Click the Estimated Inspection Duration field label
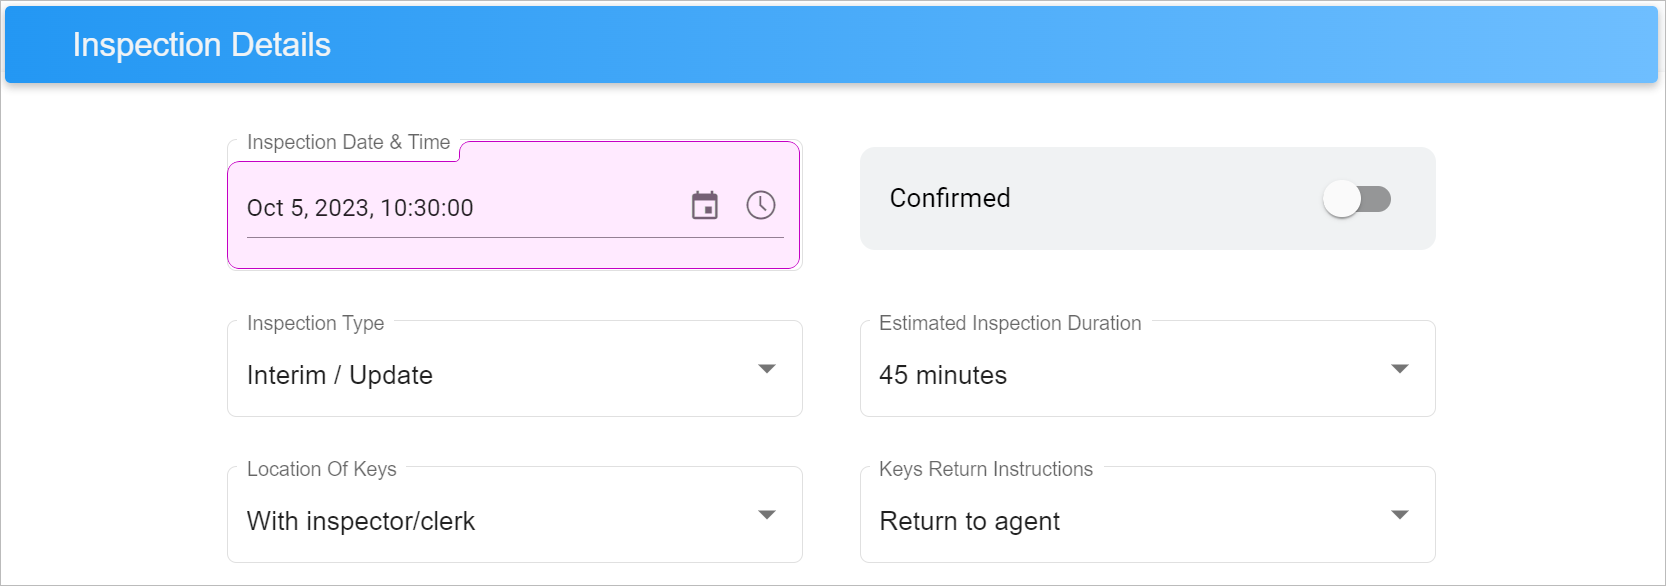The image size is (1666, 586). (x=1010, y=323)
